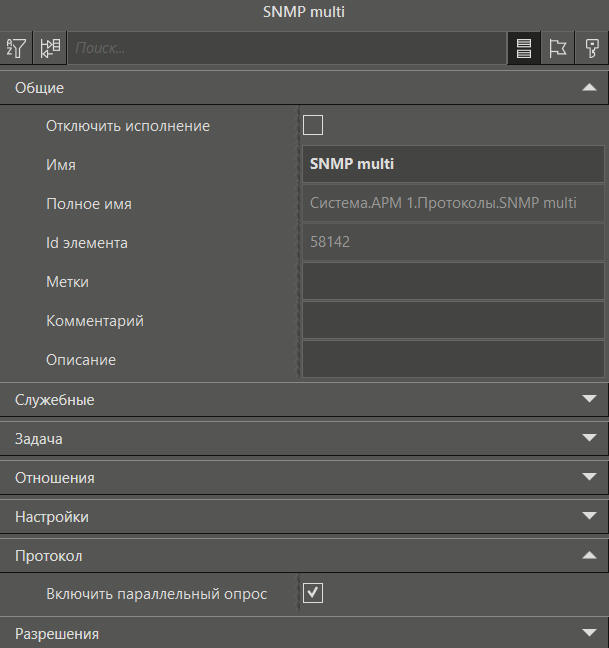Select the Id элемента value 58142
This screenshot has width=609, height=648.
[453, 242]
